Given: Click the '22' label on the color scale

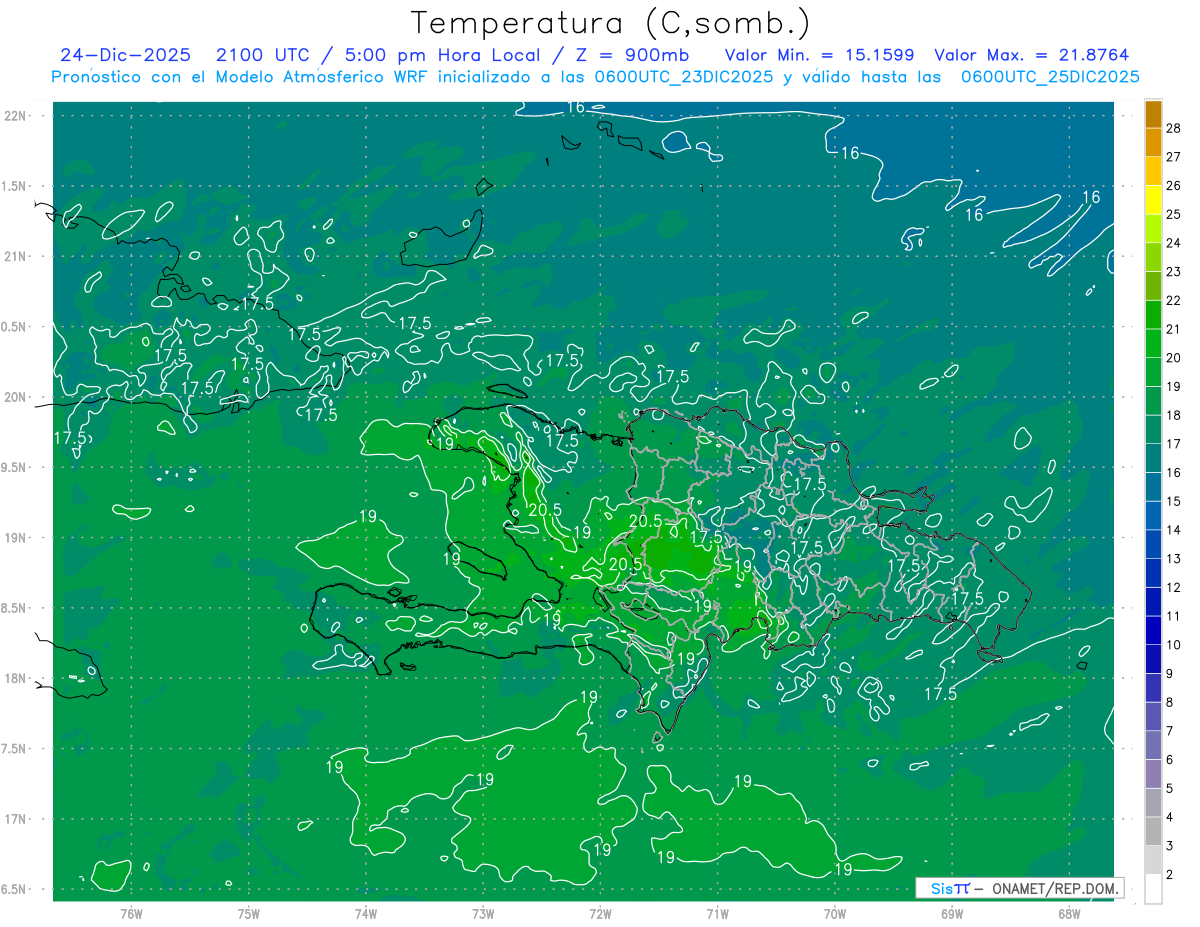Looking at the screenshot, I should (1174, 300).
